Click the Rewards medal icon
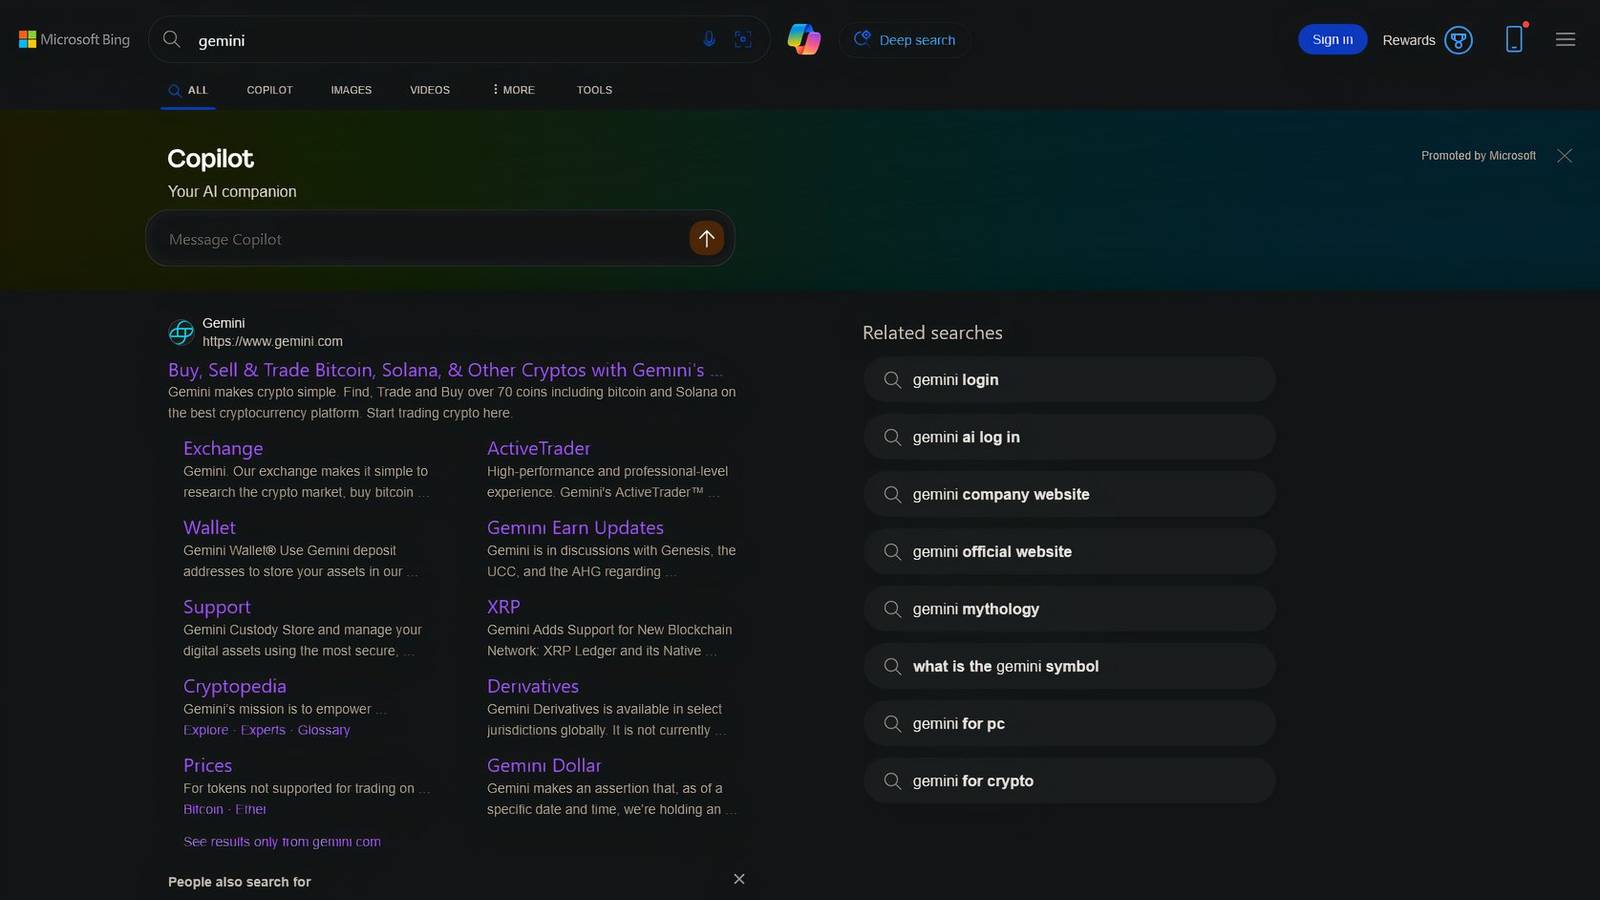The height and width of the screenshot is (900, 1600). click(x=1460, y=40)
